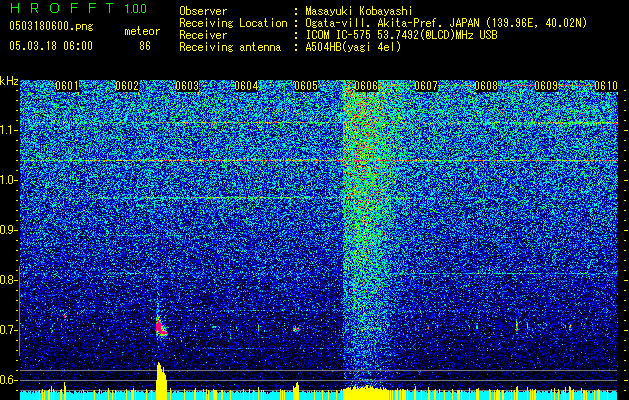
Task: Click observer name Masayuki Kobayashi
Action: [x=359, y=11]
